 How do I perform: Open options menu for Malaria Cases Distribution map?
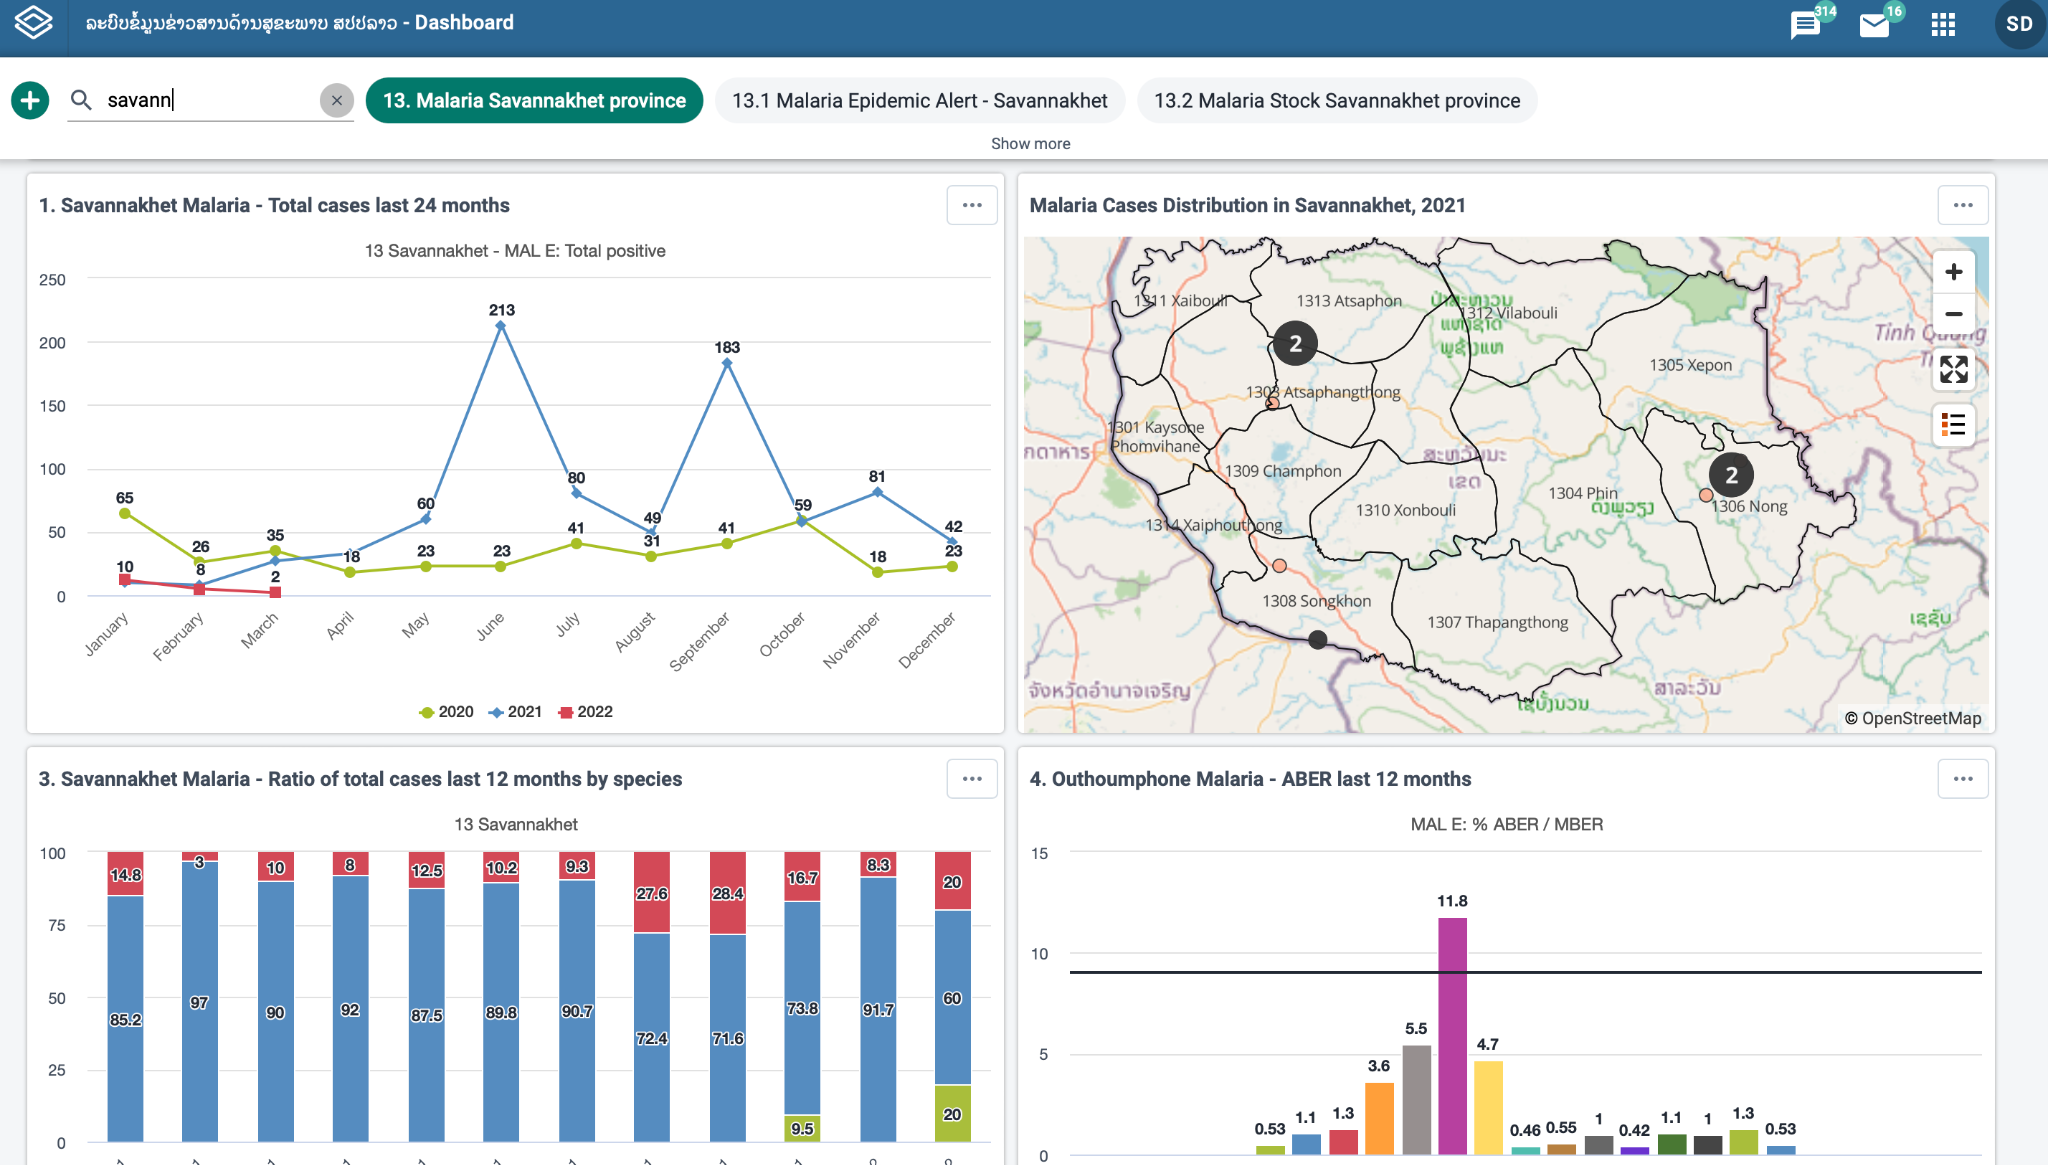1963,205
